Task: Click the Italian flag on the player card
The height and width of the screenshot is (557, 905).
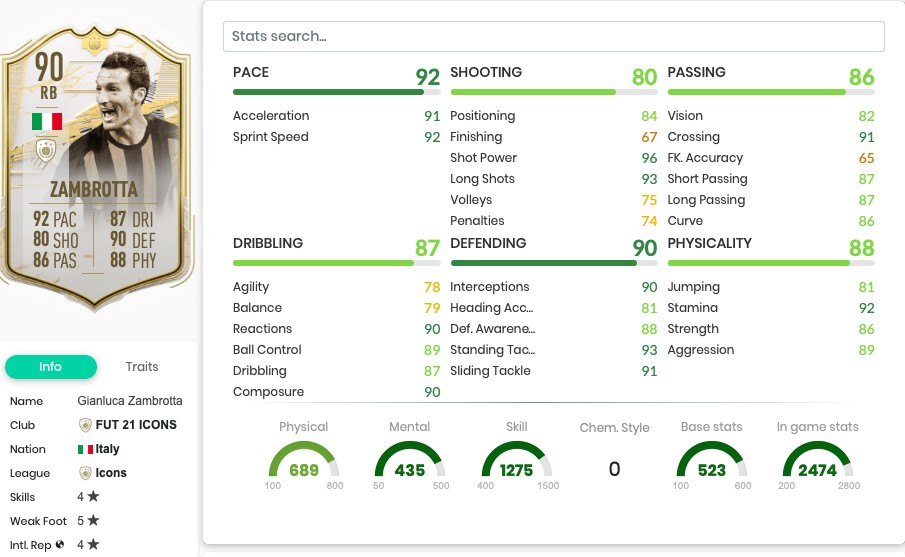Action: pyautogui.click(x=47, y=121)
